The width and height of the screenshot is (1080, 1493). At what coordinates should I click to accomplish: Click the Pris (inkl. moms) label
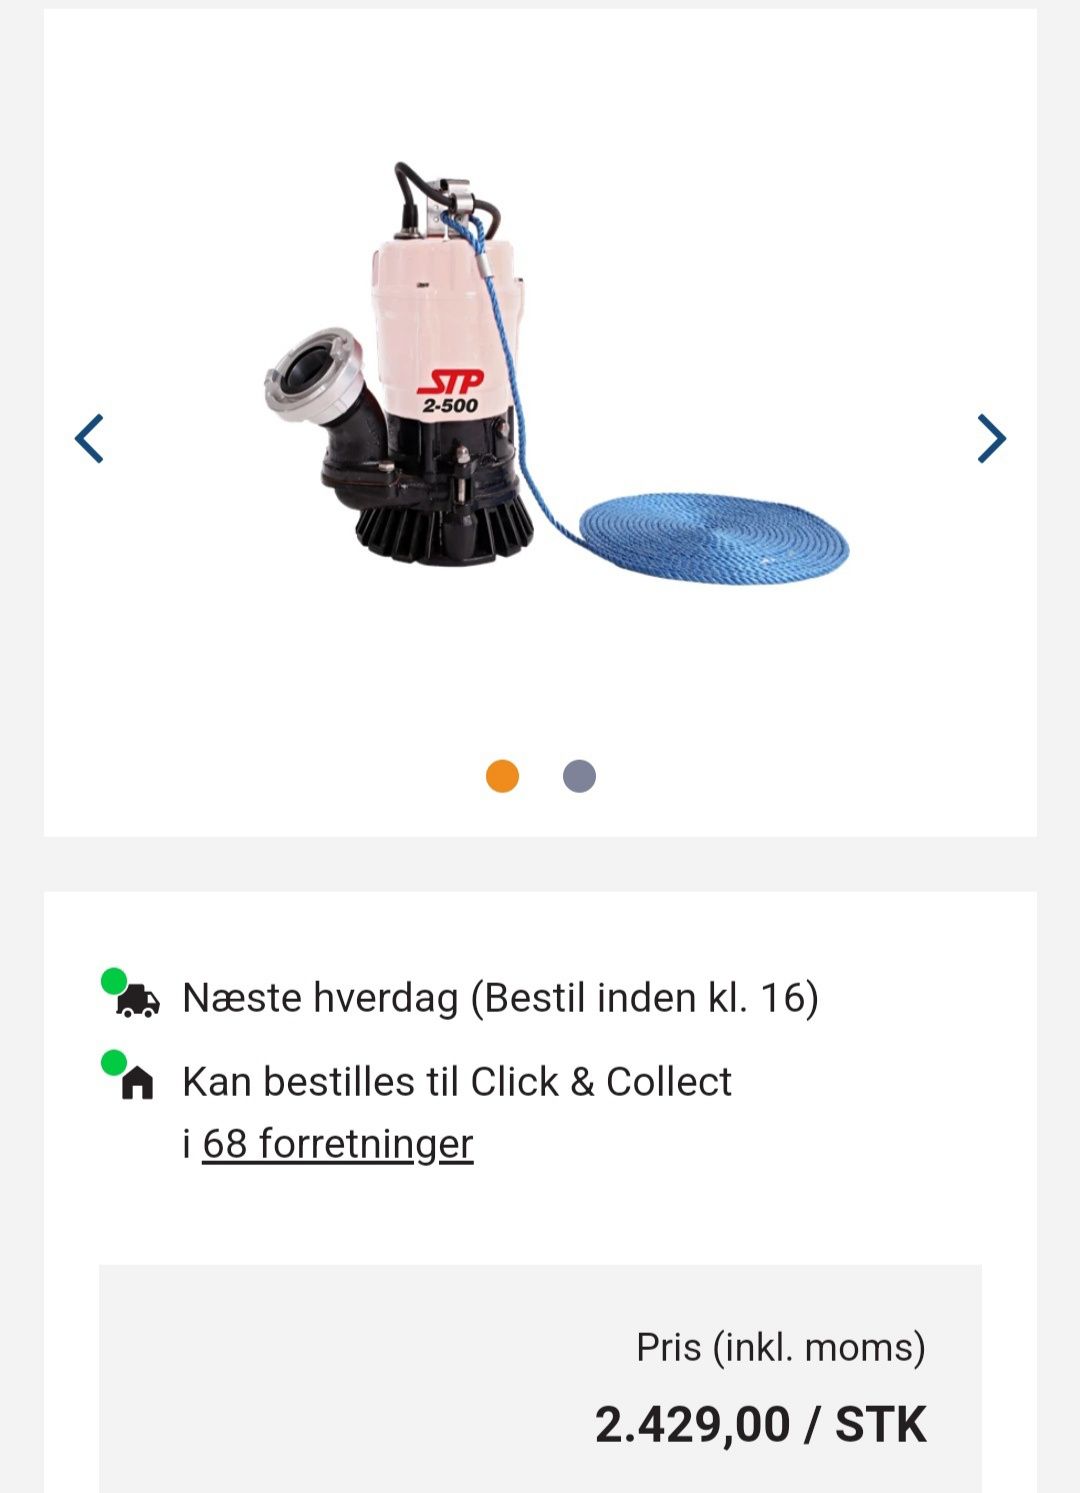(781, 1348)
